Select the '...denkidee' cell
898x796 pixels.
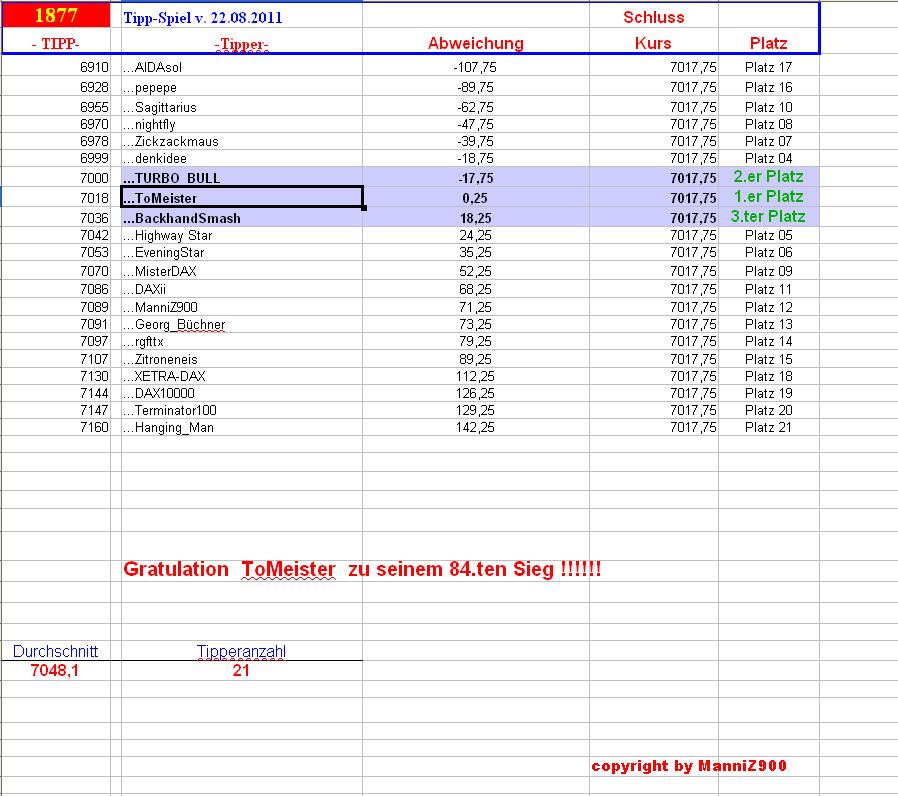point(242,159)
